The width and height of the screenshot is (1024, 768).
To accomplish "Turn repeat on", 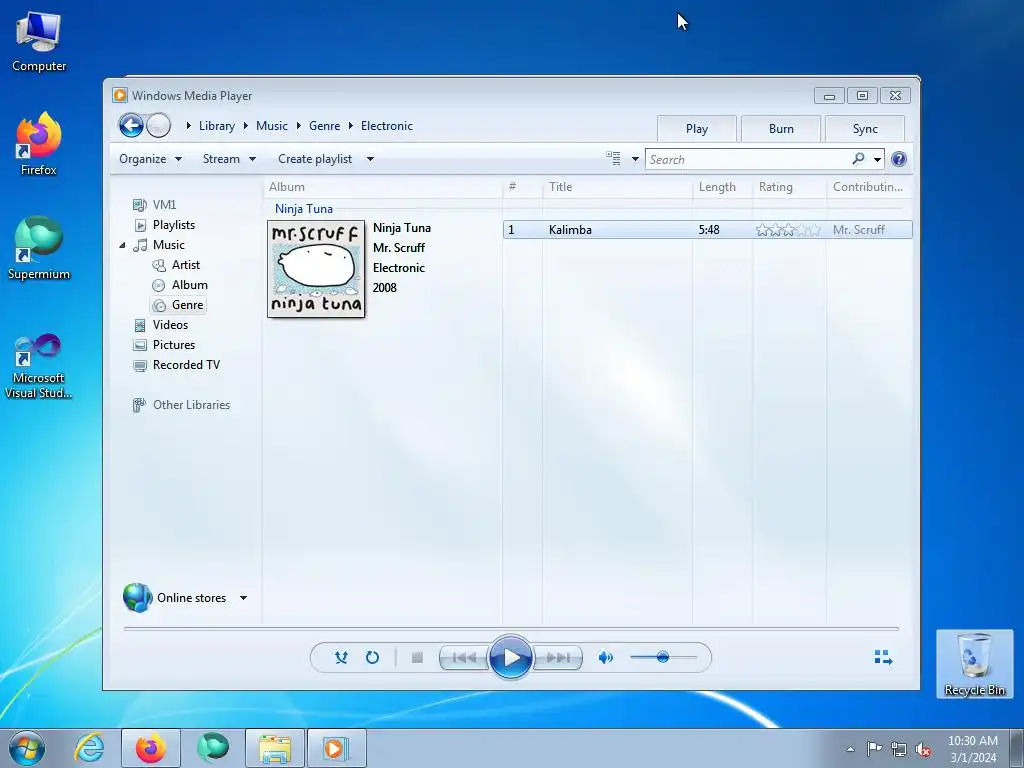I will [372, 658].
